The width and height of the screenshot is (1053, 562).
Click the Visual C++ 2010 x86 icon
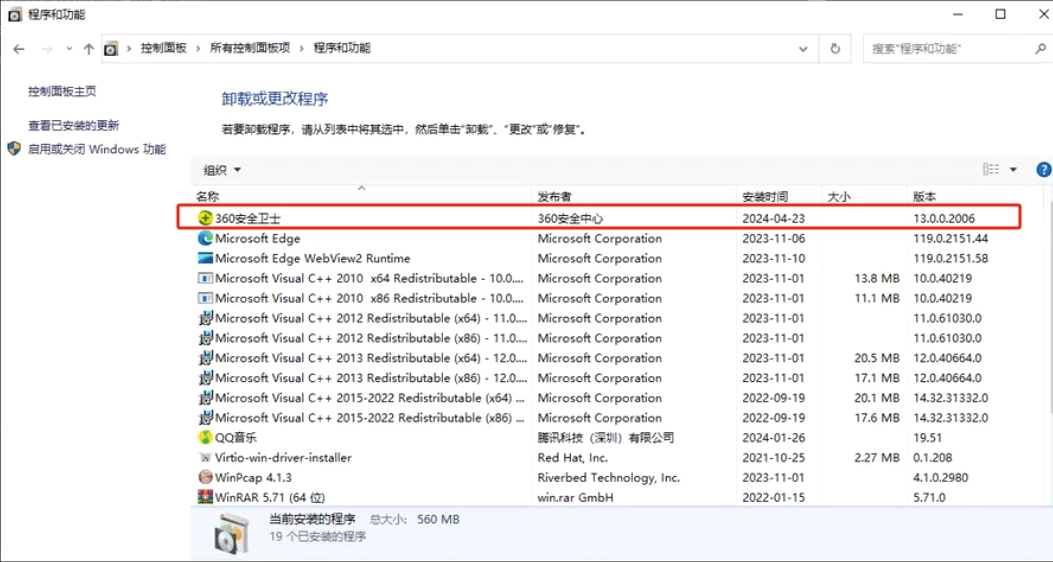click(205, 298)
